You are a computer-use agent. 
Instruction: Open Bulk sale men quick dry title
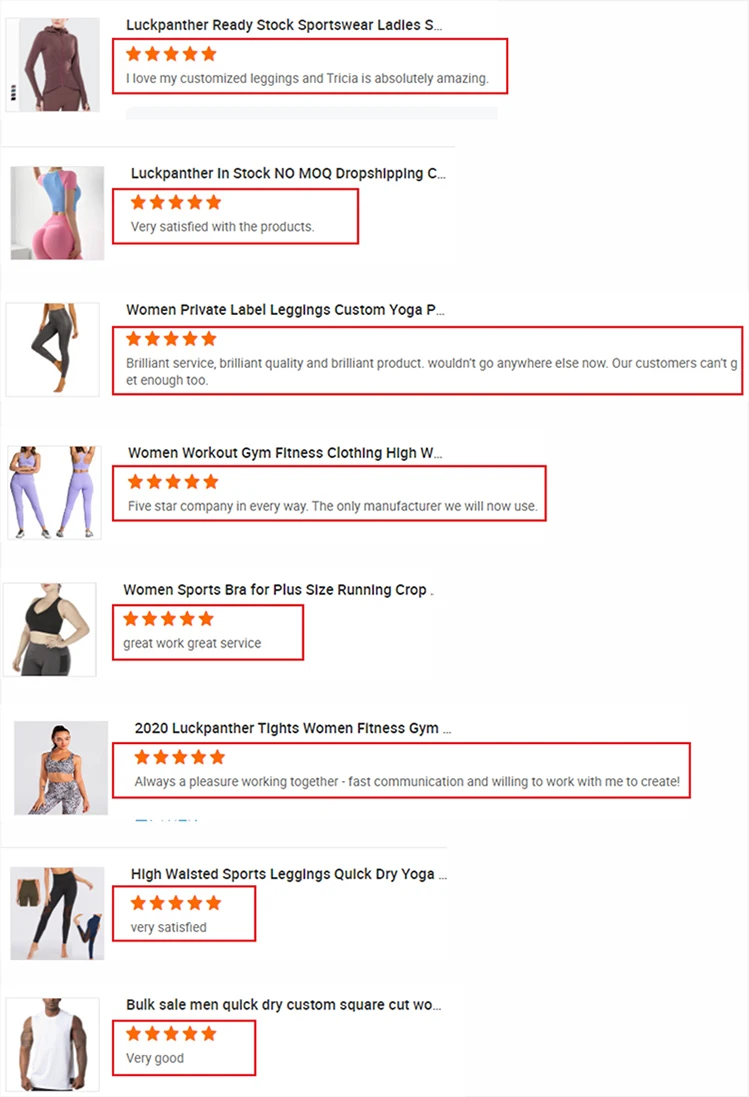[x=284, y=1005]
